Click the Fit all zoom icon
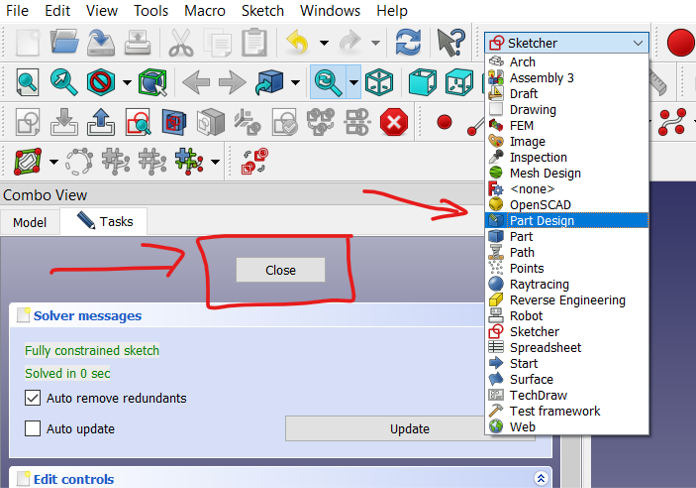696x488 pixels. (28, 82)
